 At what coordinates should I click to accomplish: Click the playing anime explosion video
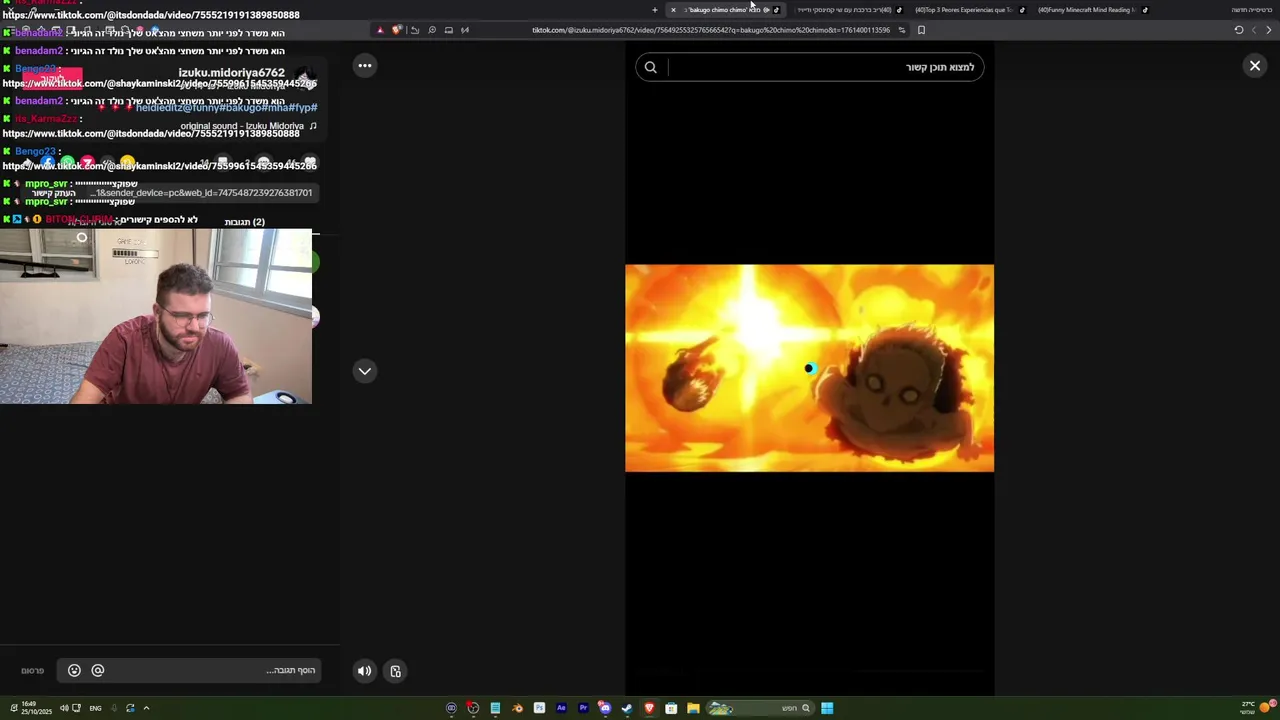(x=809, y=368)
